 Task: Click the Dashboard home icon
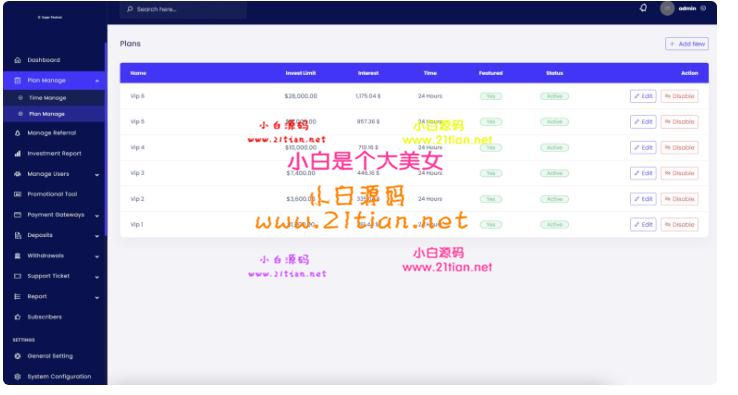(17, 60)
